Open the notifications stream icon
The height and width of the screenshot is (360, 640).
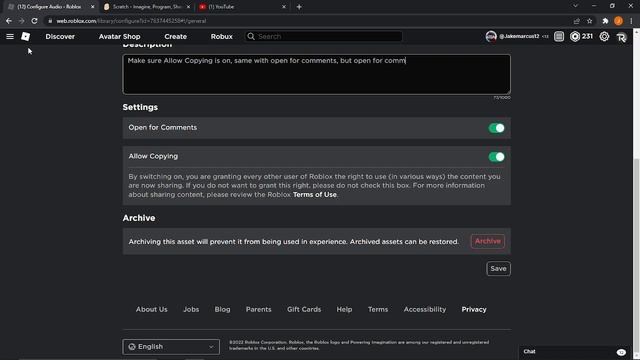click(559, 36)
